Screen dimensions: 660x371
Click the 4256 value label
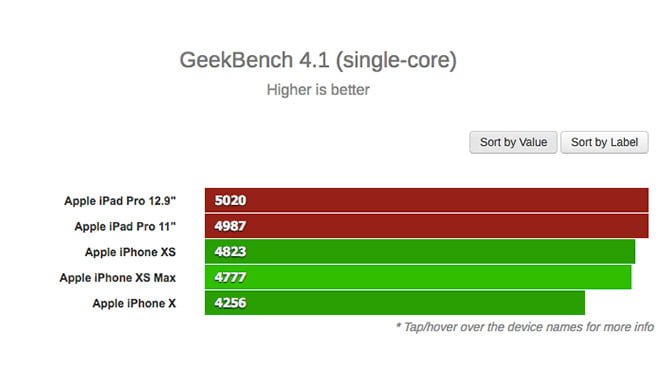(x=230, y=303)
